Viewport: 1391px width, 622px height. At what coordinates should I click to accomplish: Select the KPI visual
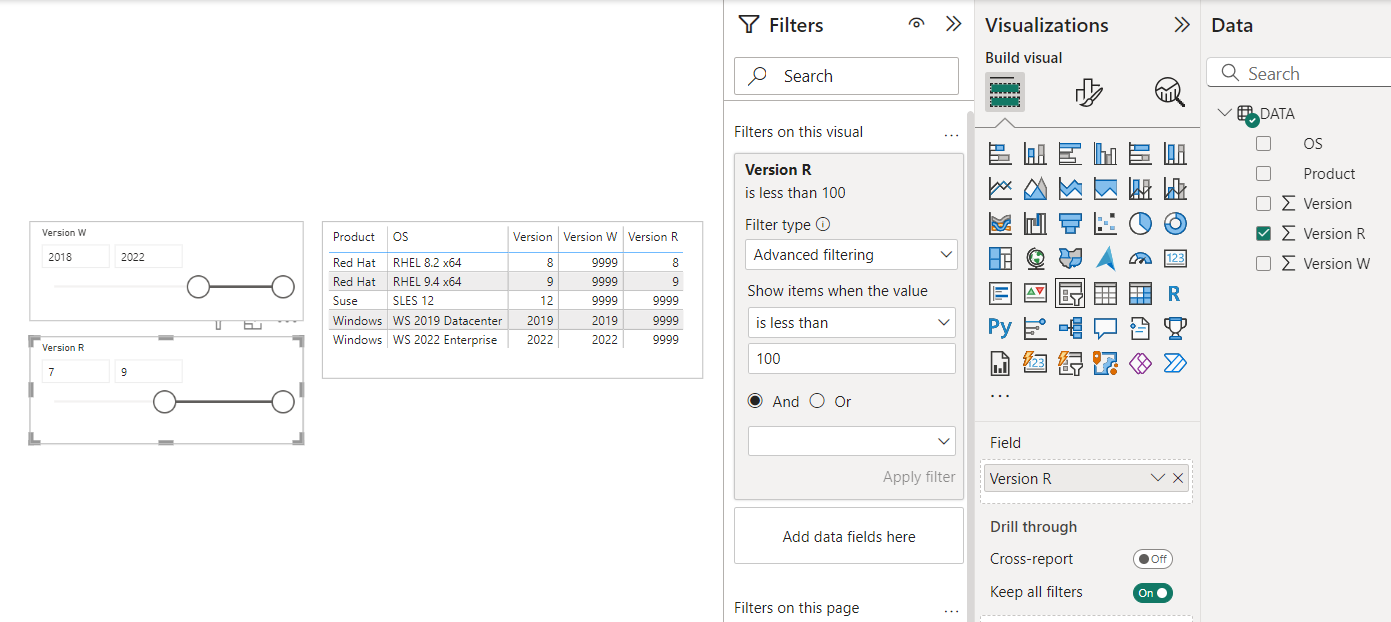(1035, 293)
